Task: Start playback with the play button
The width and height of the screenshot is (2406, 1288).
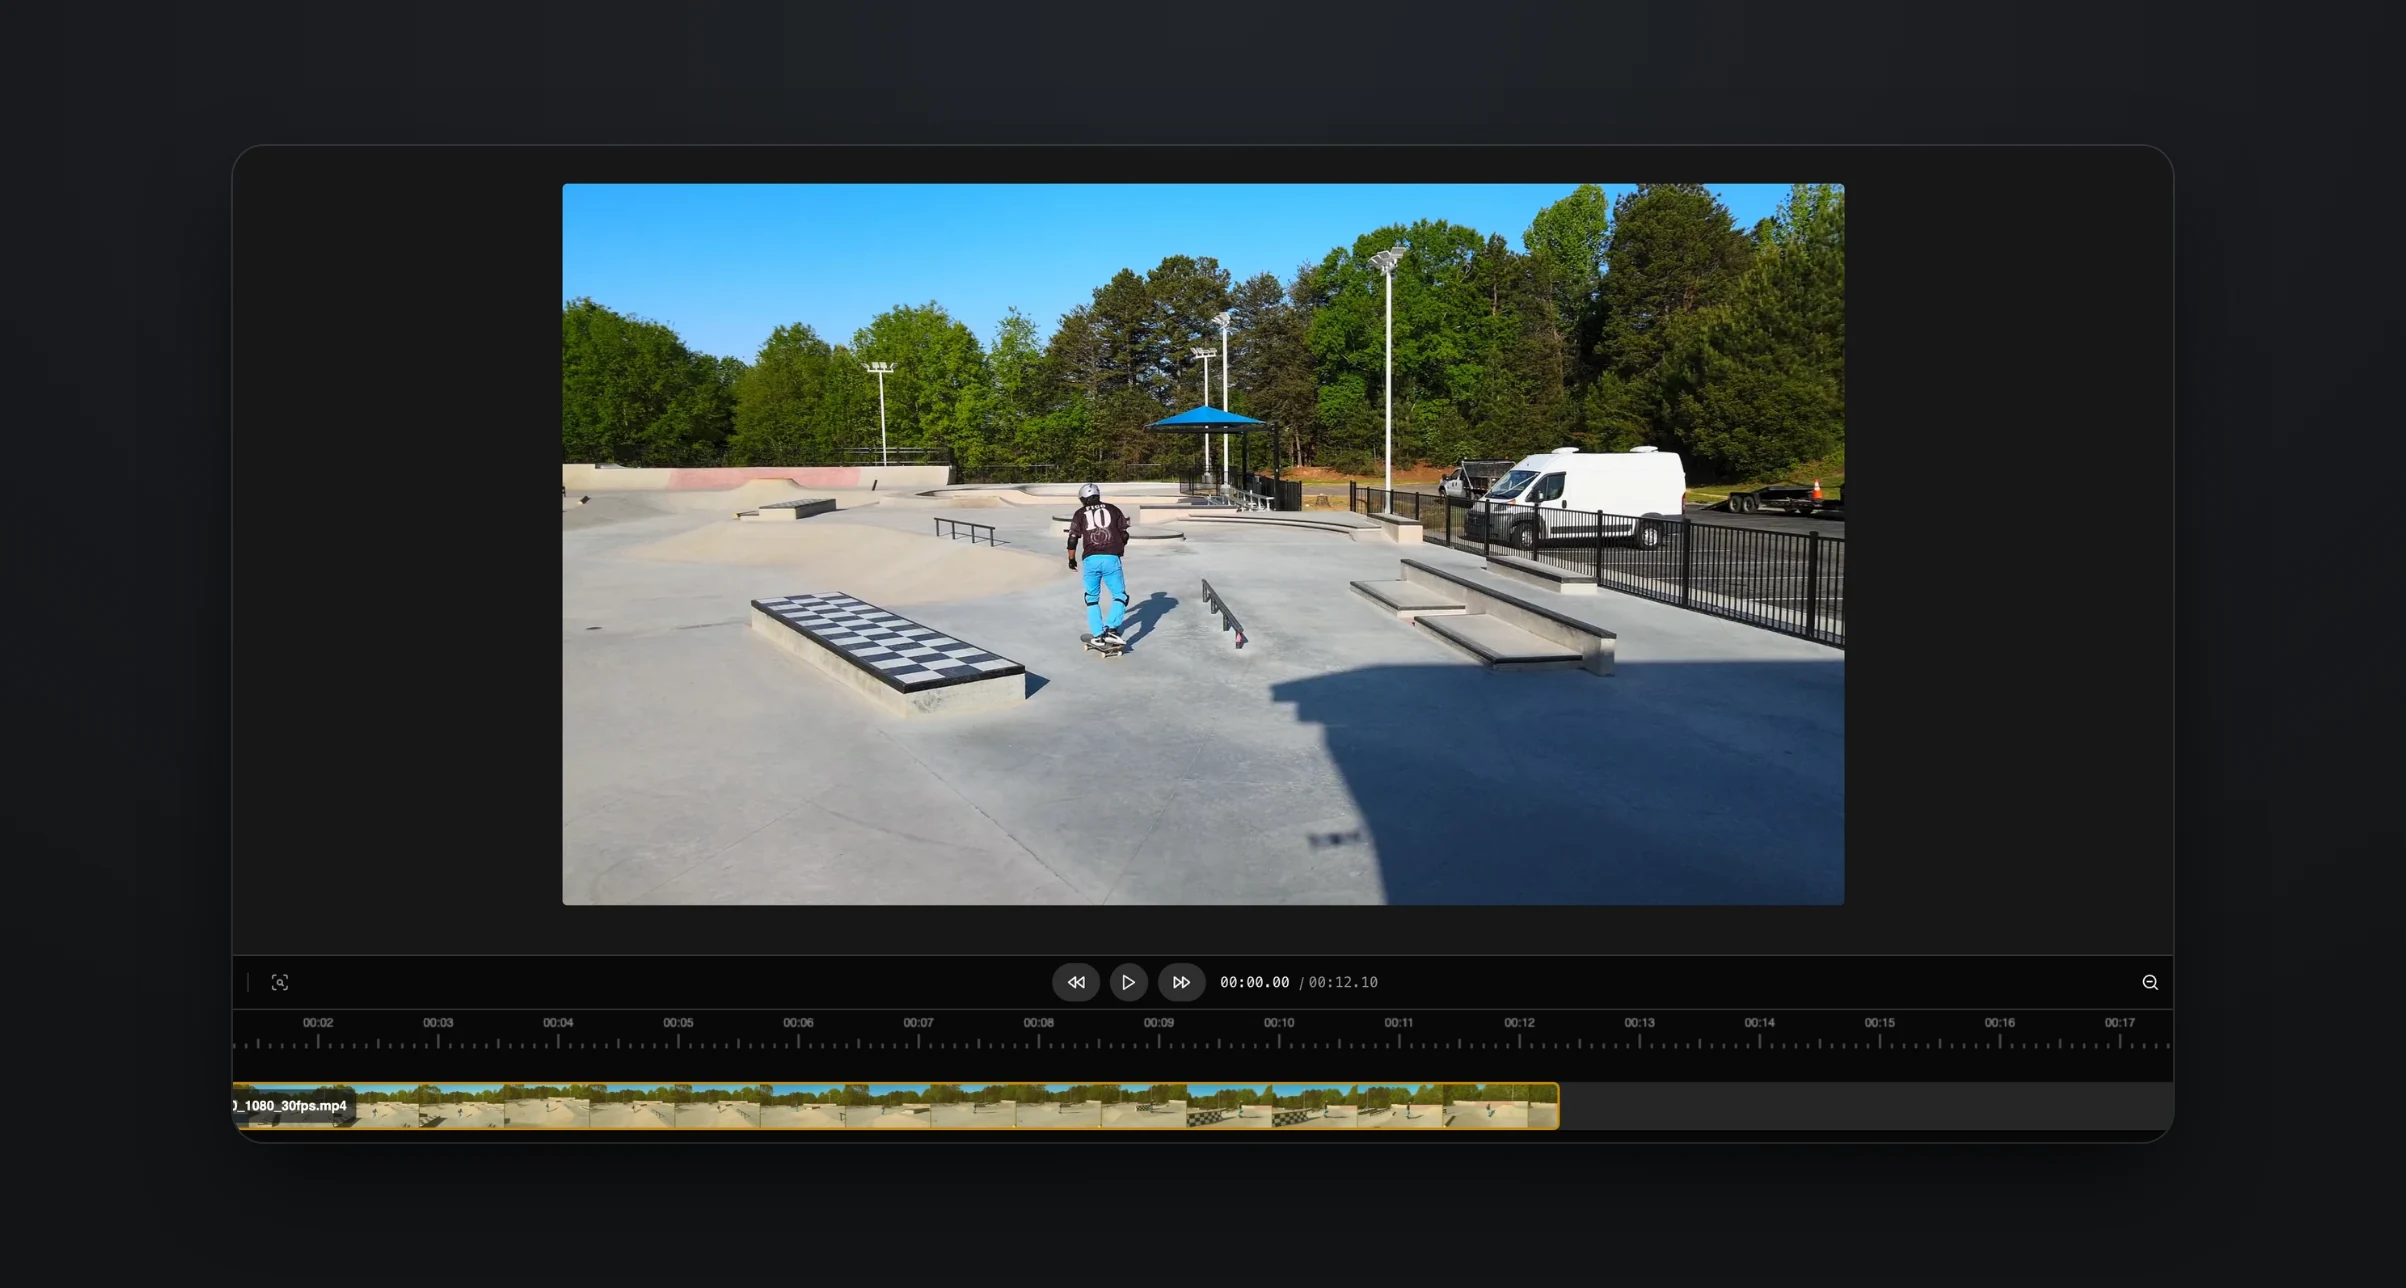Action: click(x=1128, y=982)
